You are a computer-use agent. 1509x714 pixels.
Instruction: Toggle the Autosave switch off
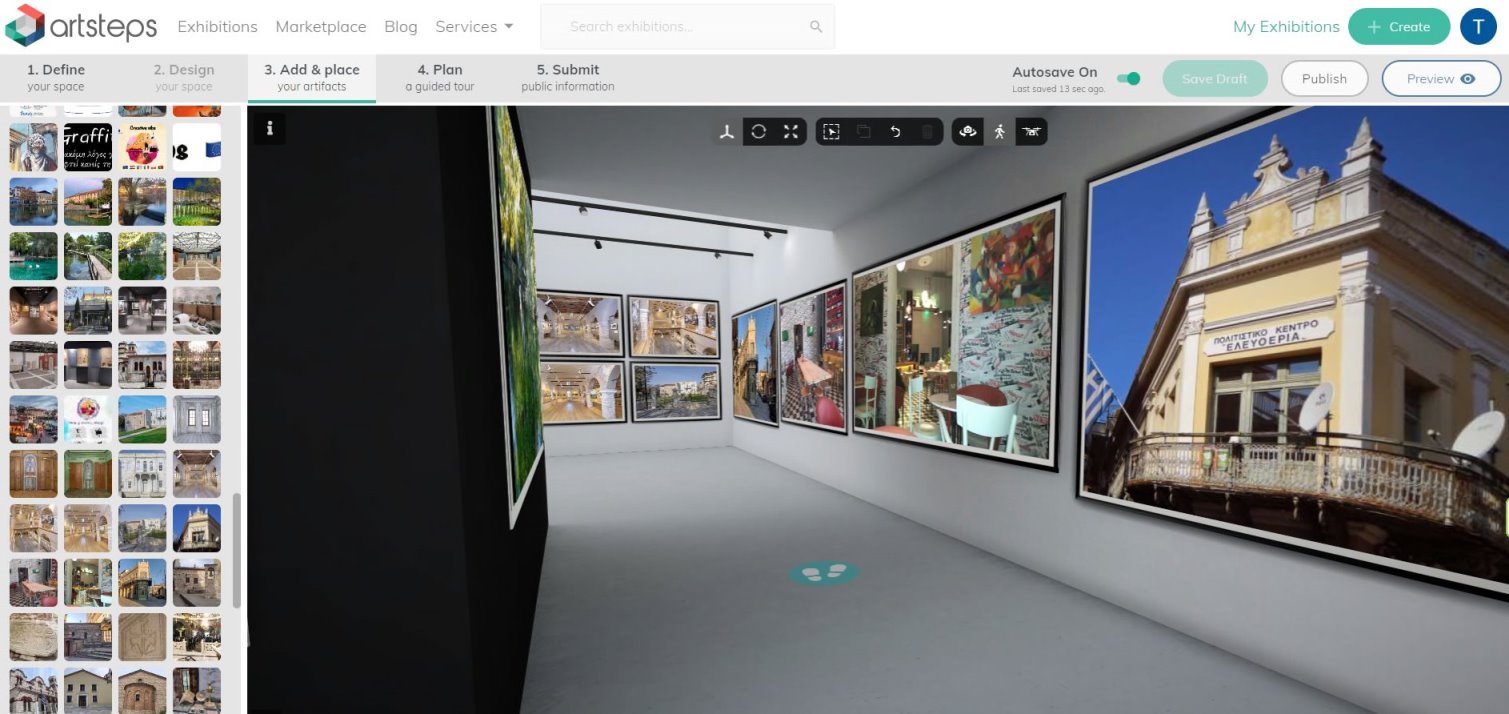[x=1128, y=79]
